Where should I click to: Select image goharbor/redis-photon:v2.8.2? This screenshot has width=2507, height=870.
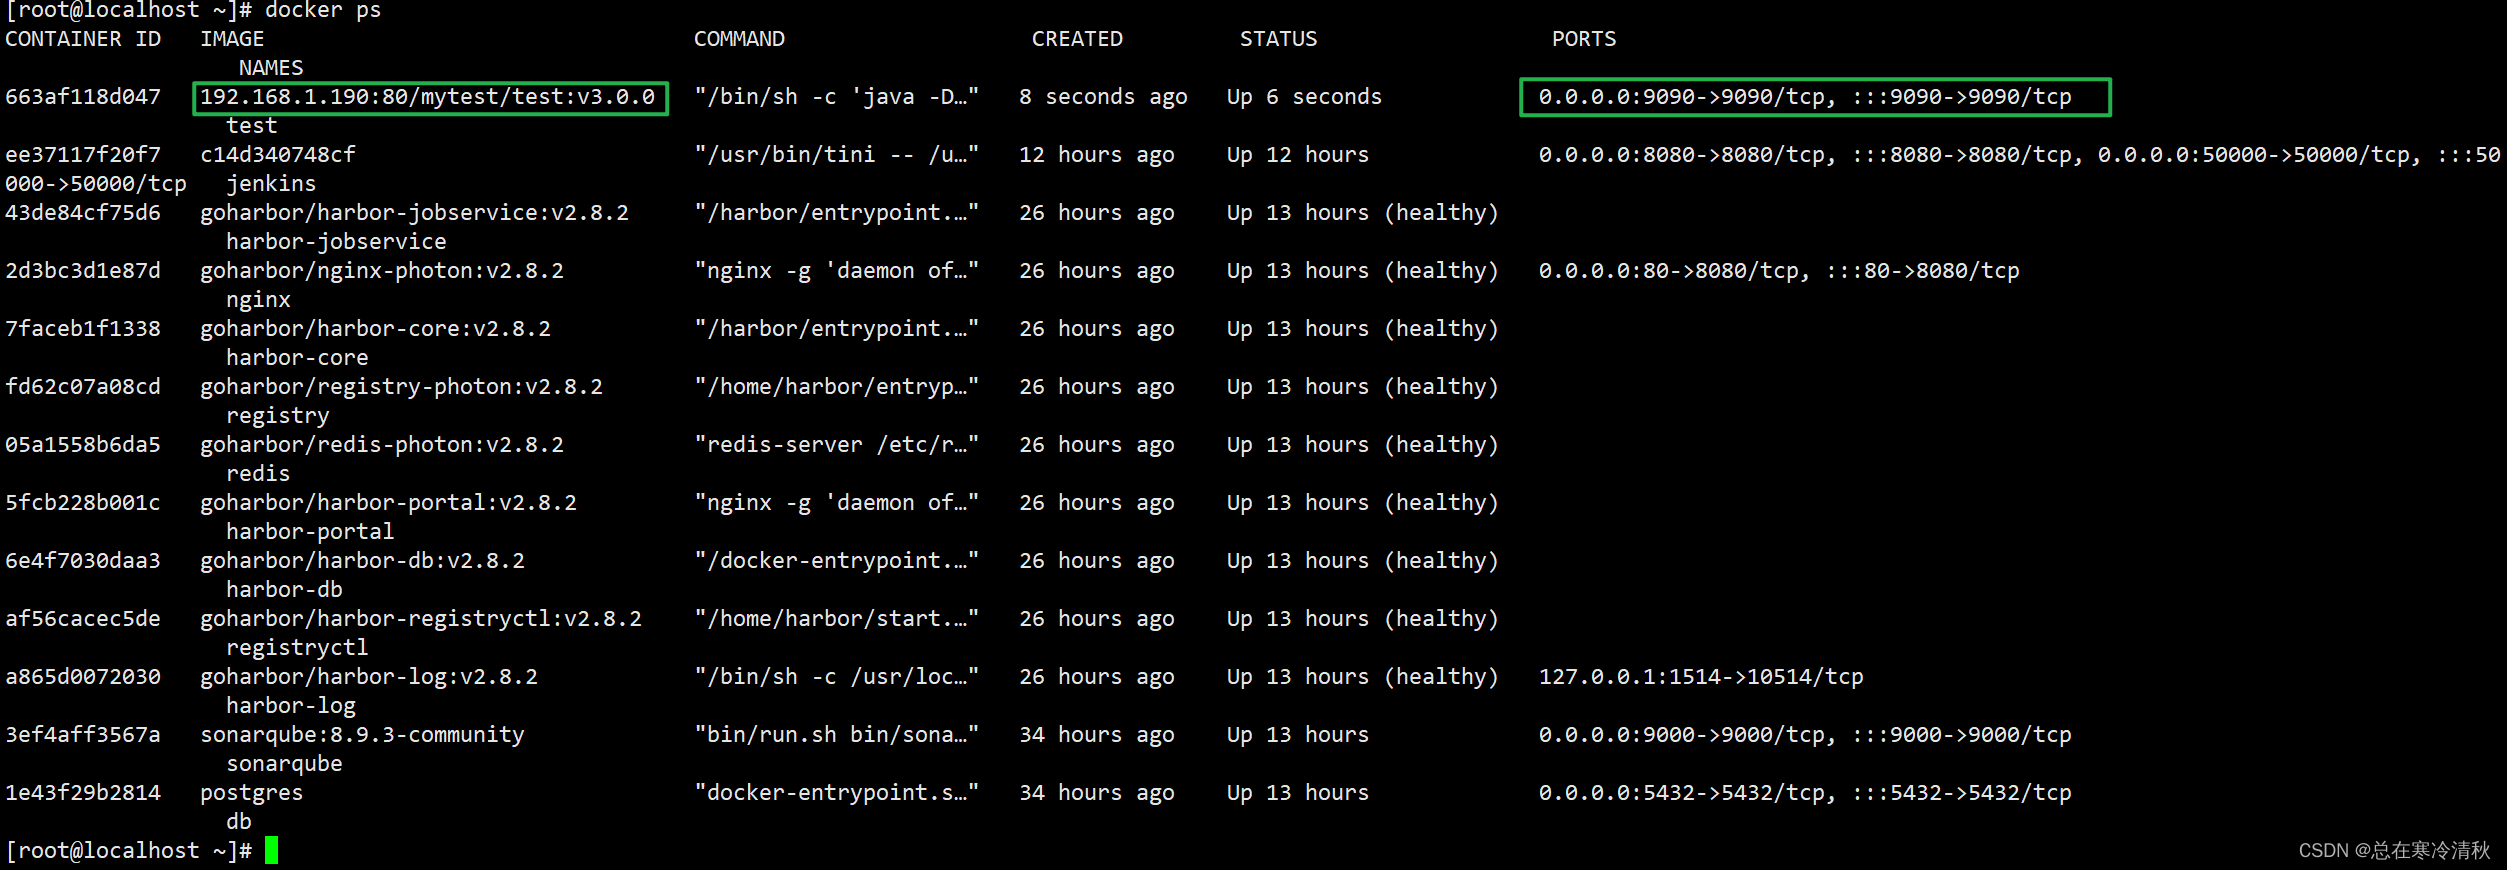(x=382, y=445)
